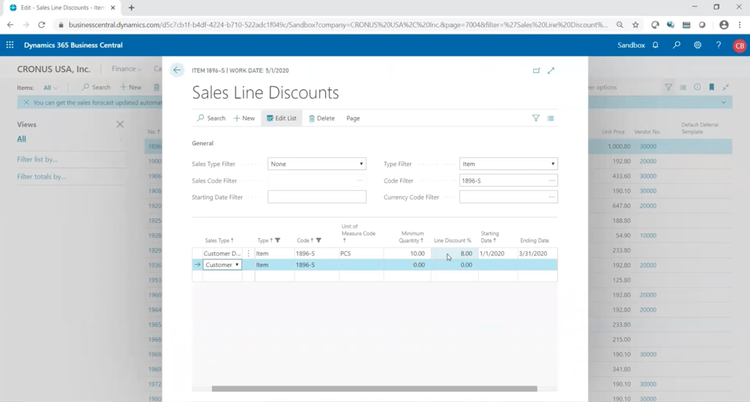Click Filter list by...
This screenshot has height=402, width=750.
[37, 159]
